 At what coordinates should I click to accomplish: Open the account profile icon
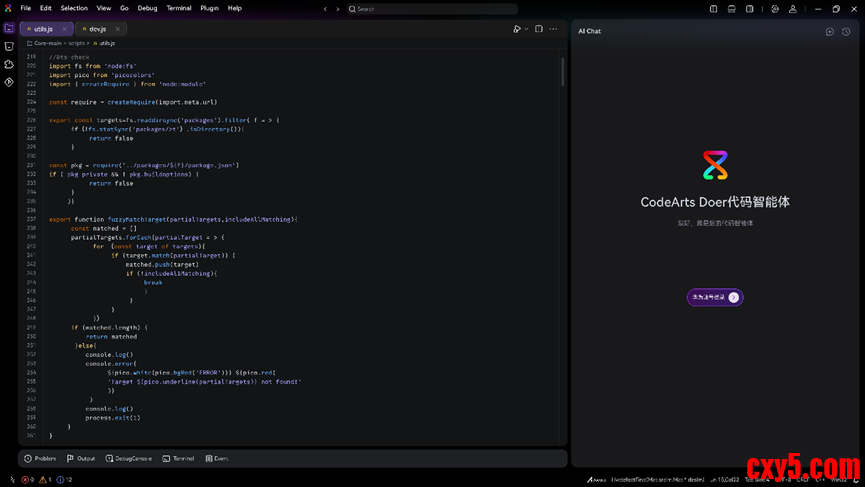(x=793, y=9)
